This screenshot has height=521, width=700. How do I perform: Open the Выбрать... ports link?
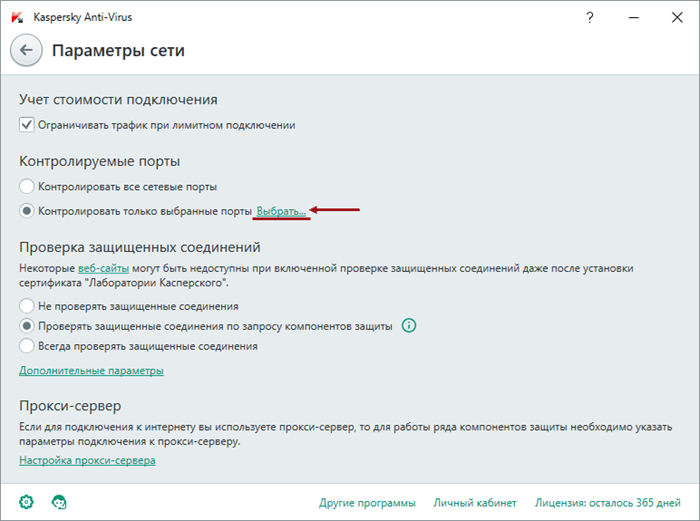coord(281,211)
